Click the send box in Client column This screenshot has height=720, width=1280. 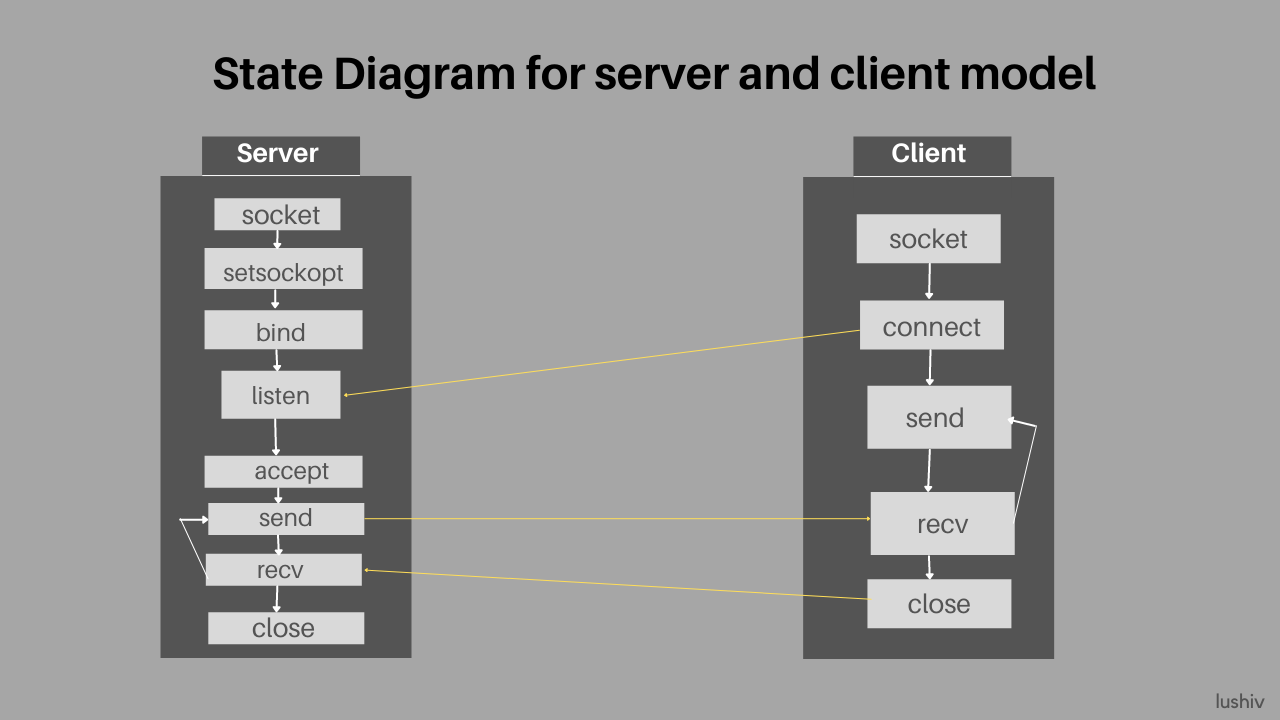(938, 417)
